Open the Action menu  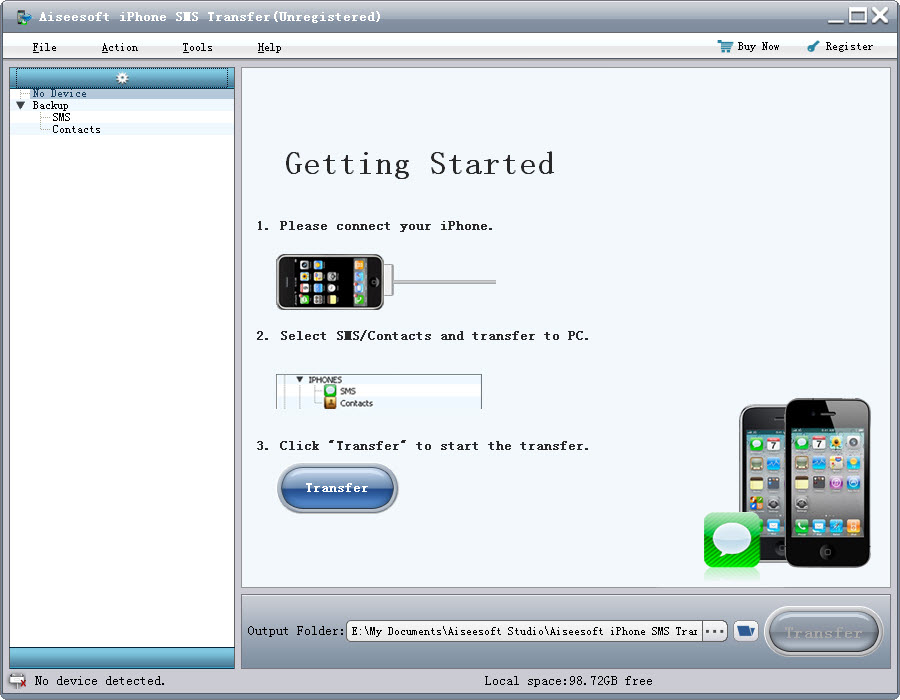[x=120, y=47]
